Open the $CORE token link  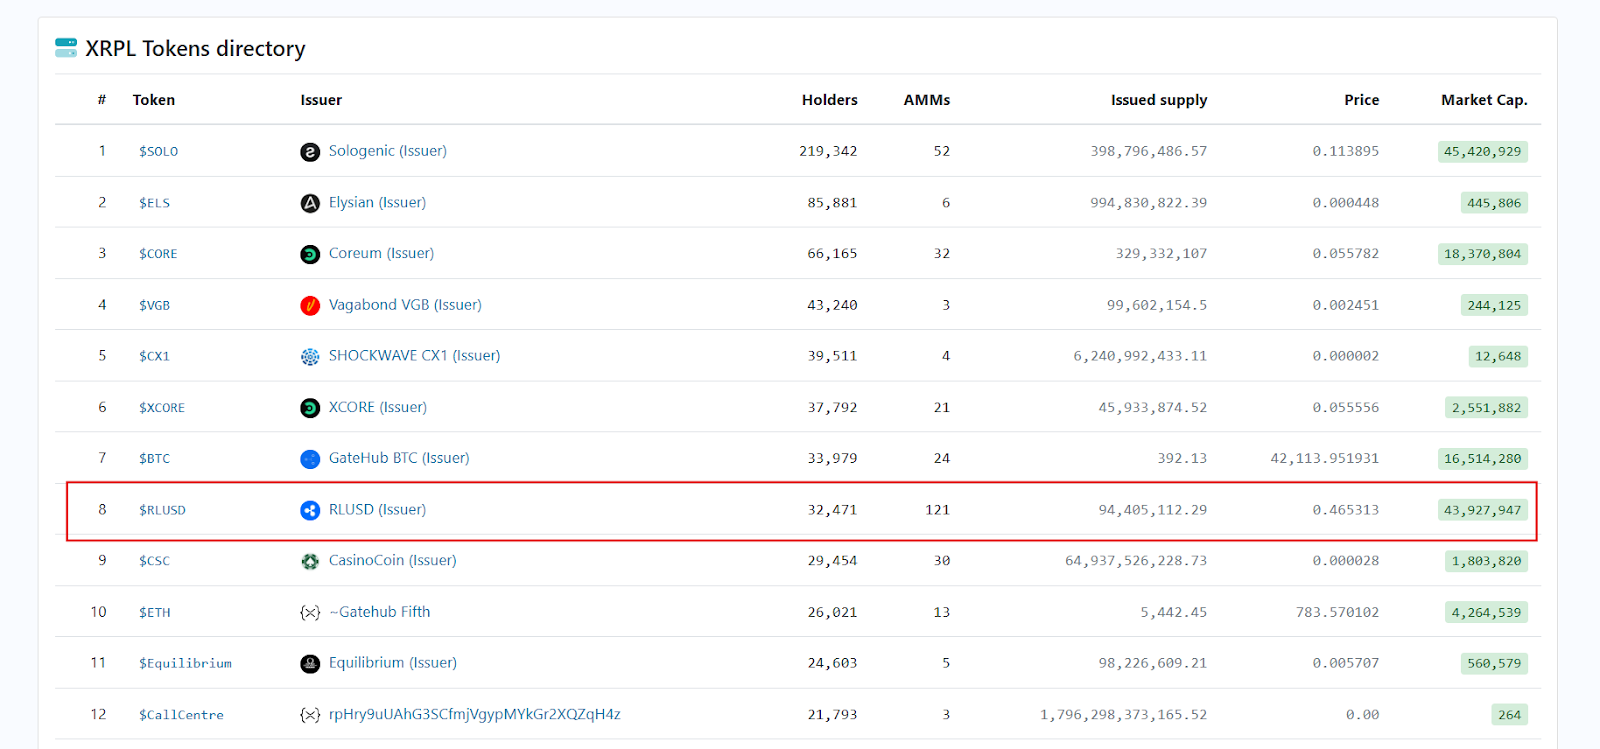[158, 254]
